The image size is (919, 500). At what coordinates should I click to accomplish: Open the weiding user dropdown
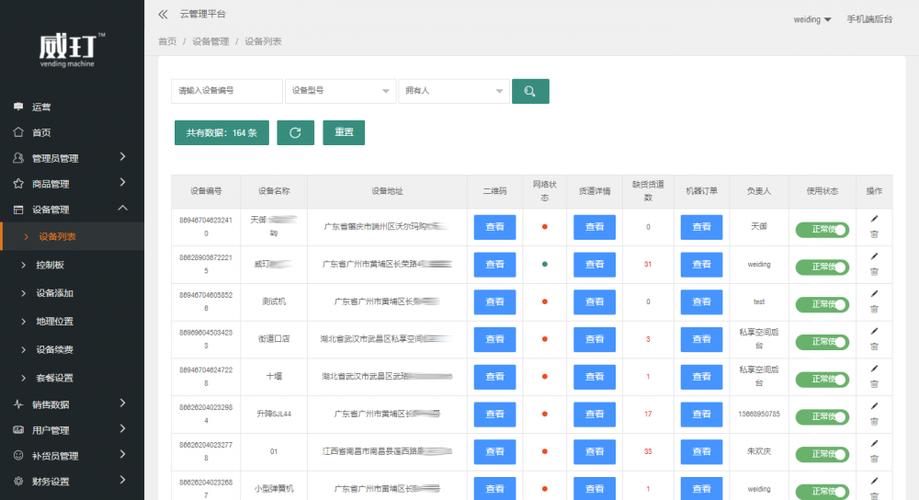coord(812,19)
